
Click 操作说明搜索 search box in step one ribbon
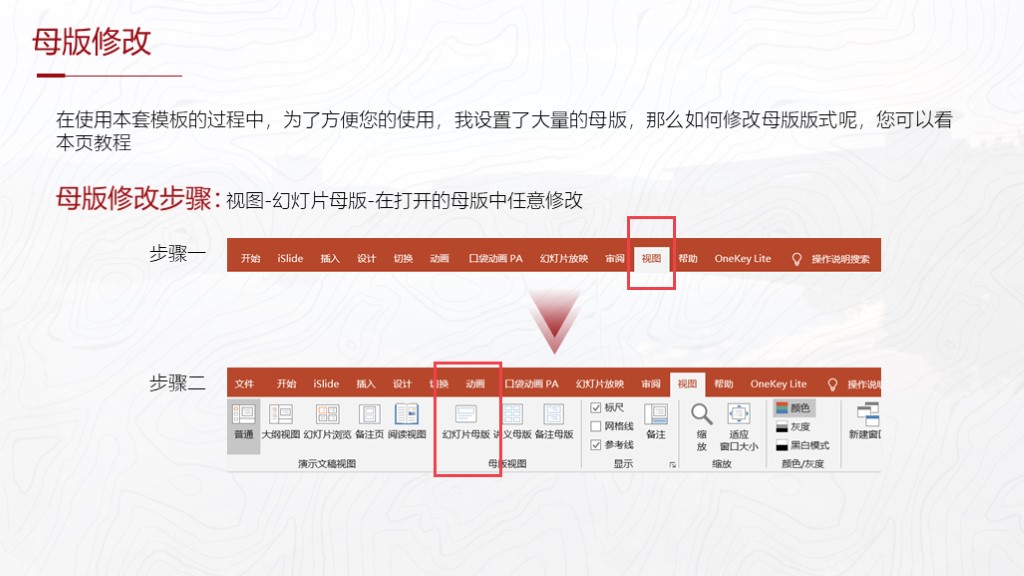point(840,259)
